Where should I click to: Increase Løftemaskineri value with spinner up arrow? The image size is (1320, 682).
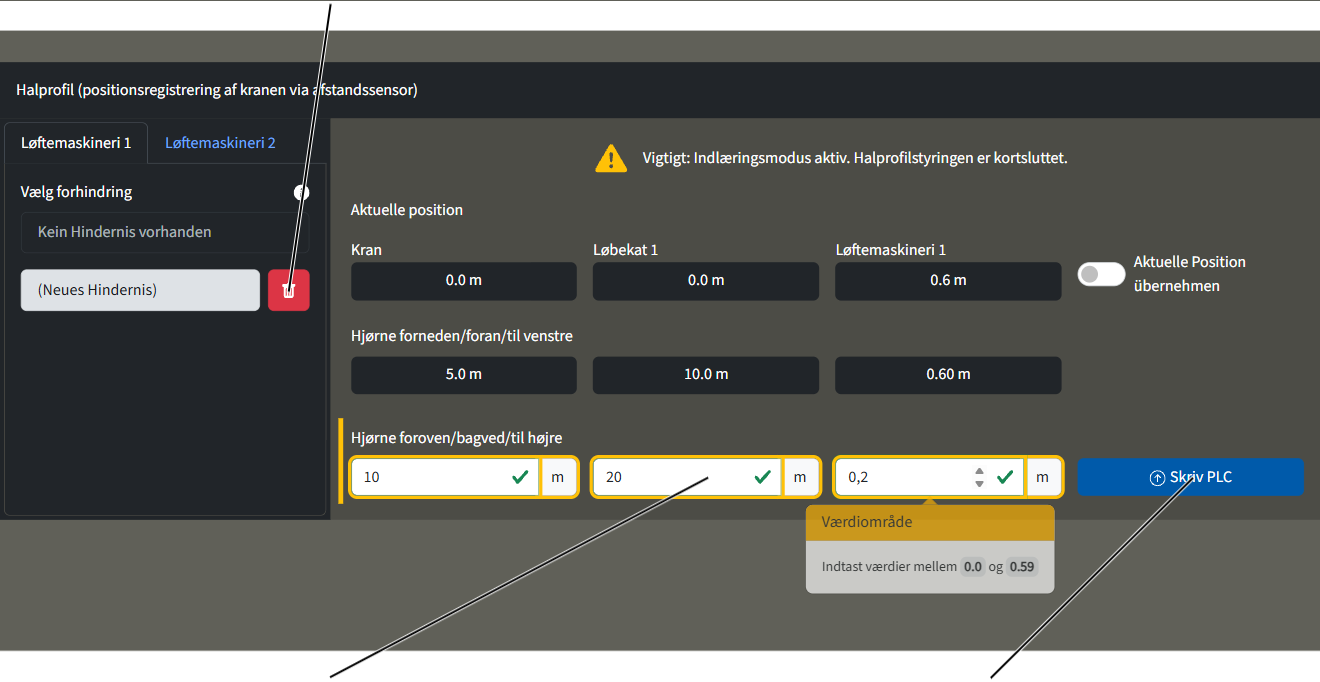[x=979, y=471]
